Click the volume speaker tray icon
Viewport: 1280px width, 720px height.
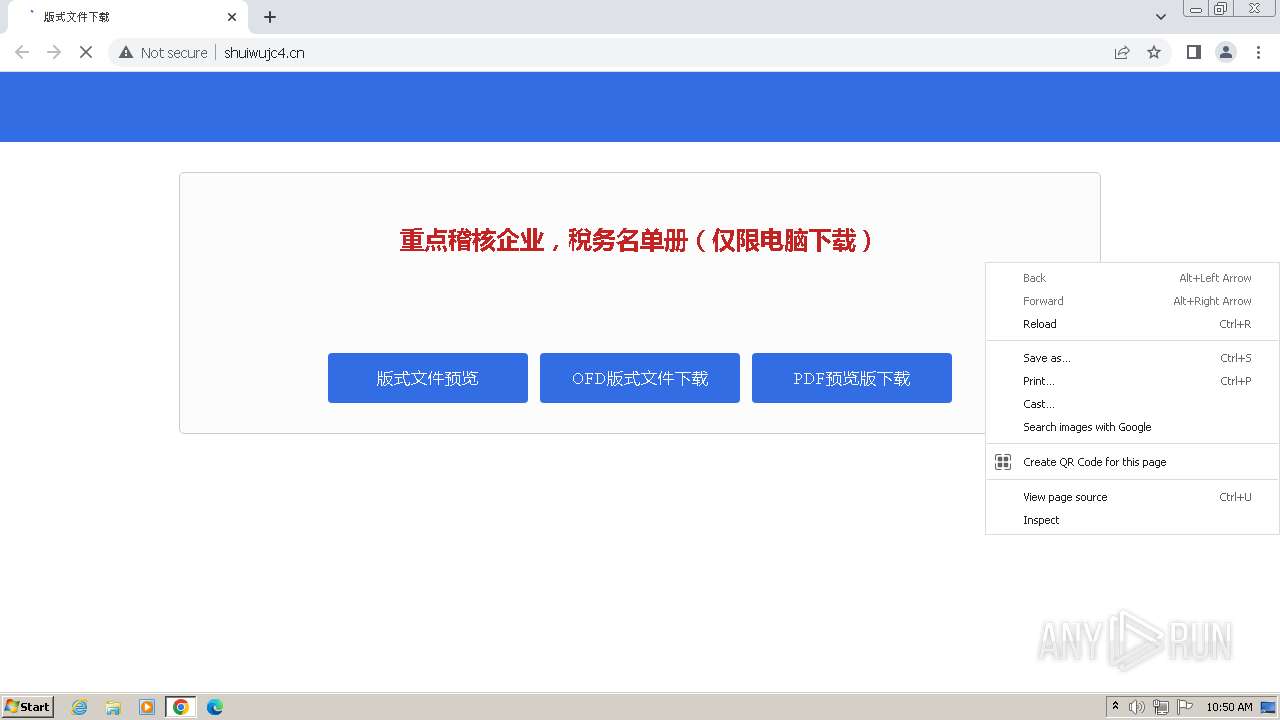click(x=1137, y=707)
